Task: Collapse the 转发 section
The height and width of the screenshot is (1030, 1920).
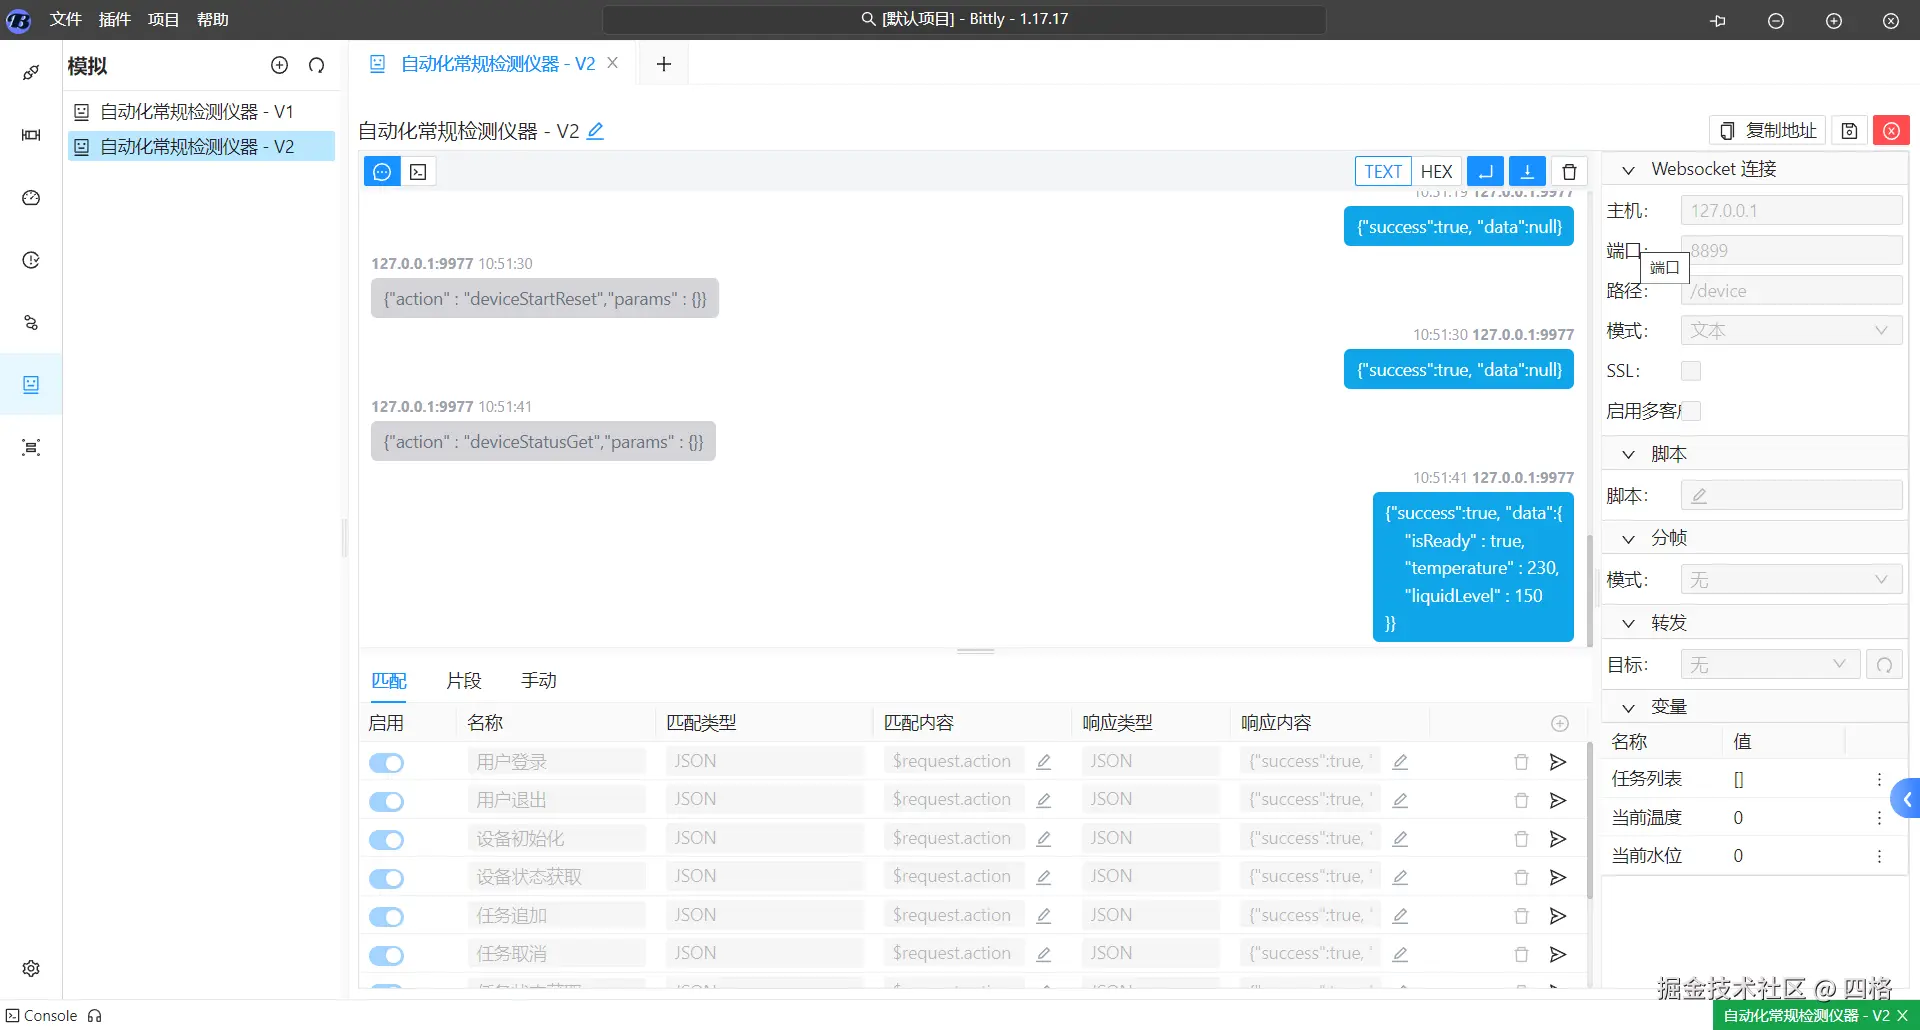Action: coord(1628,624)
